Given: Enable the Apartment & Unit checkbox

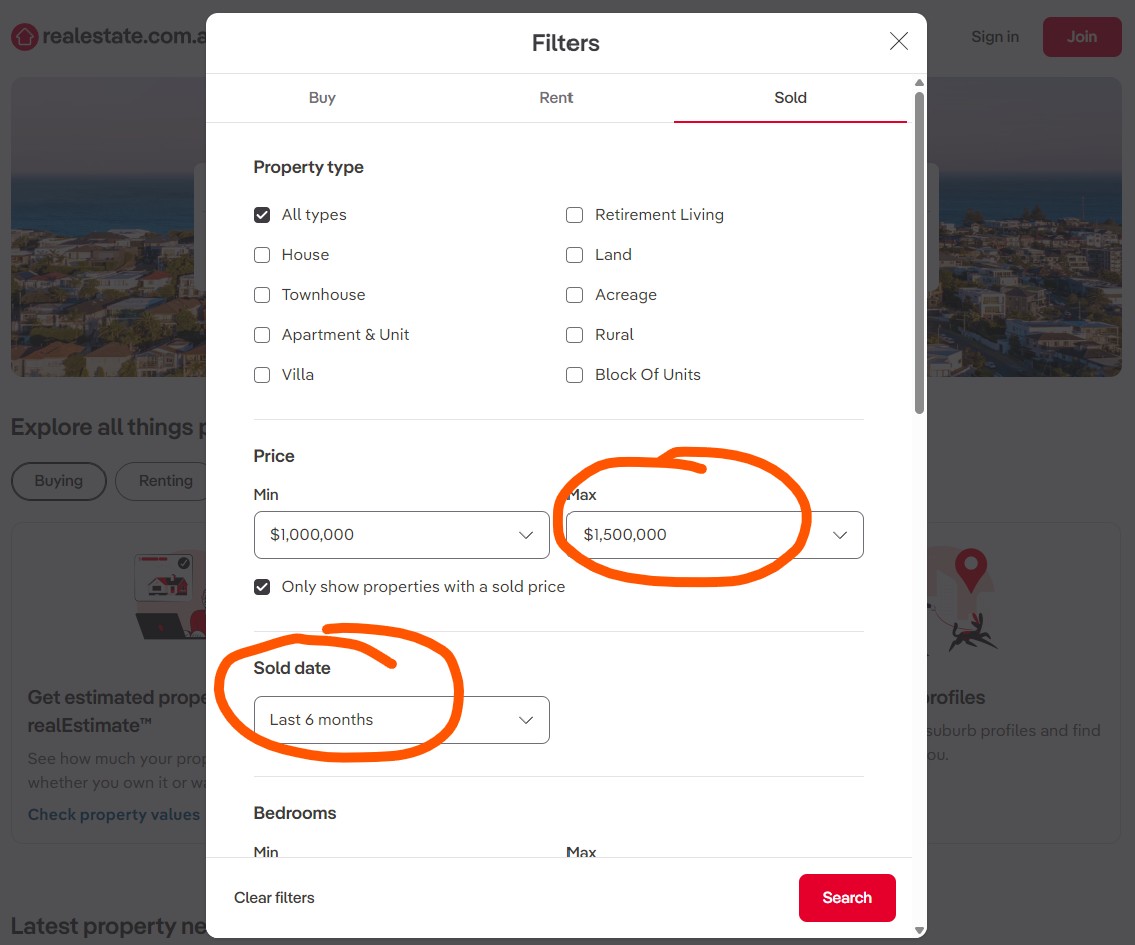Looking at the screenshot, I should coord(262,335).
